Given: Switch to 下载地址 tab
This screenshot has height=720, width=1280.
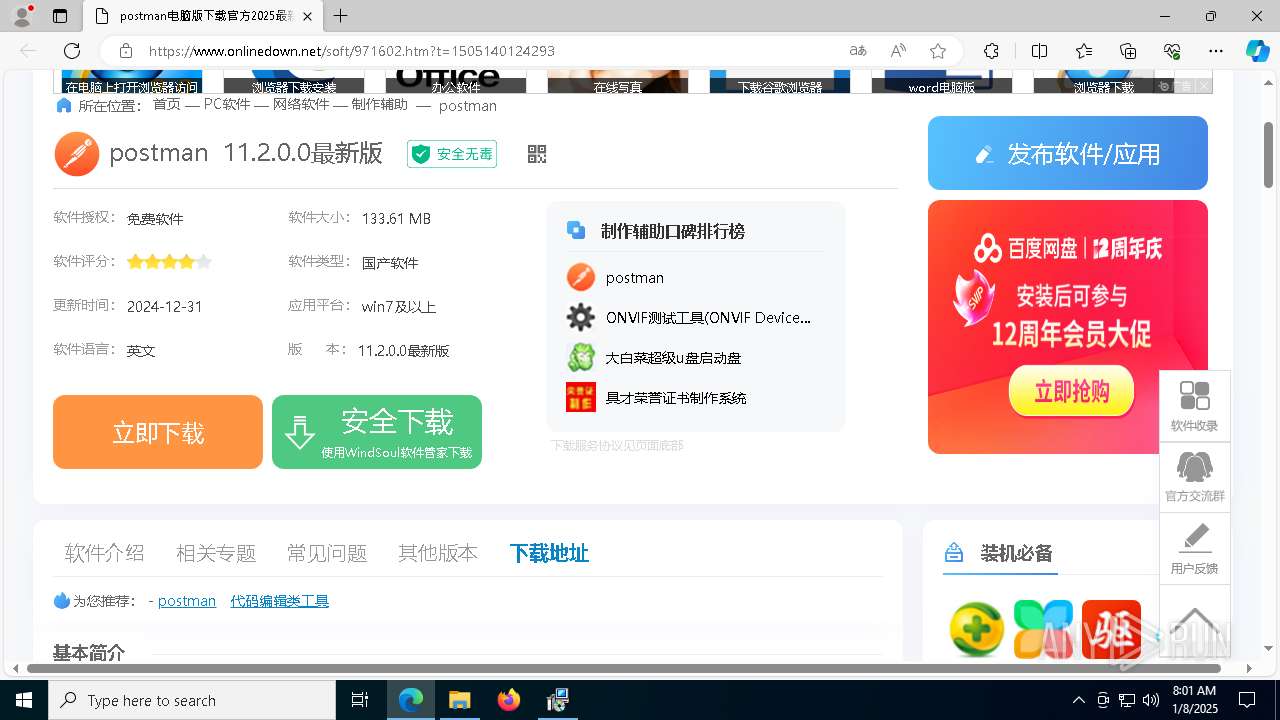Looking at the screenshot, I should click(549, 553).
